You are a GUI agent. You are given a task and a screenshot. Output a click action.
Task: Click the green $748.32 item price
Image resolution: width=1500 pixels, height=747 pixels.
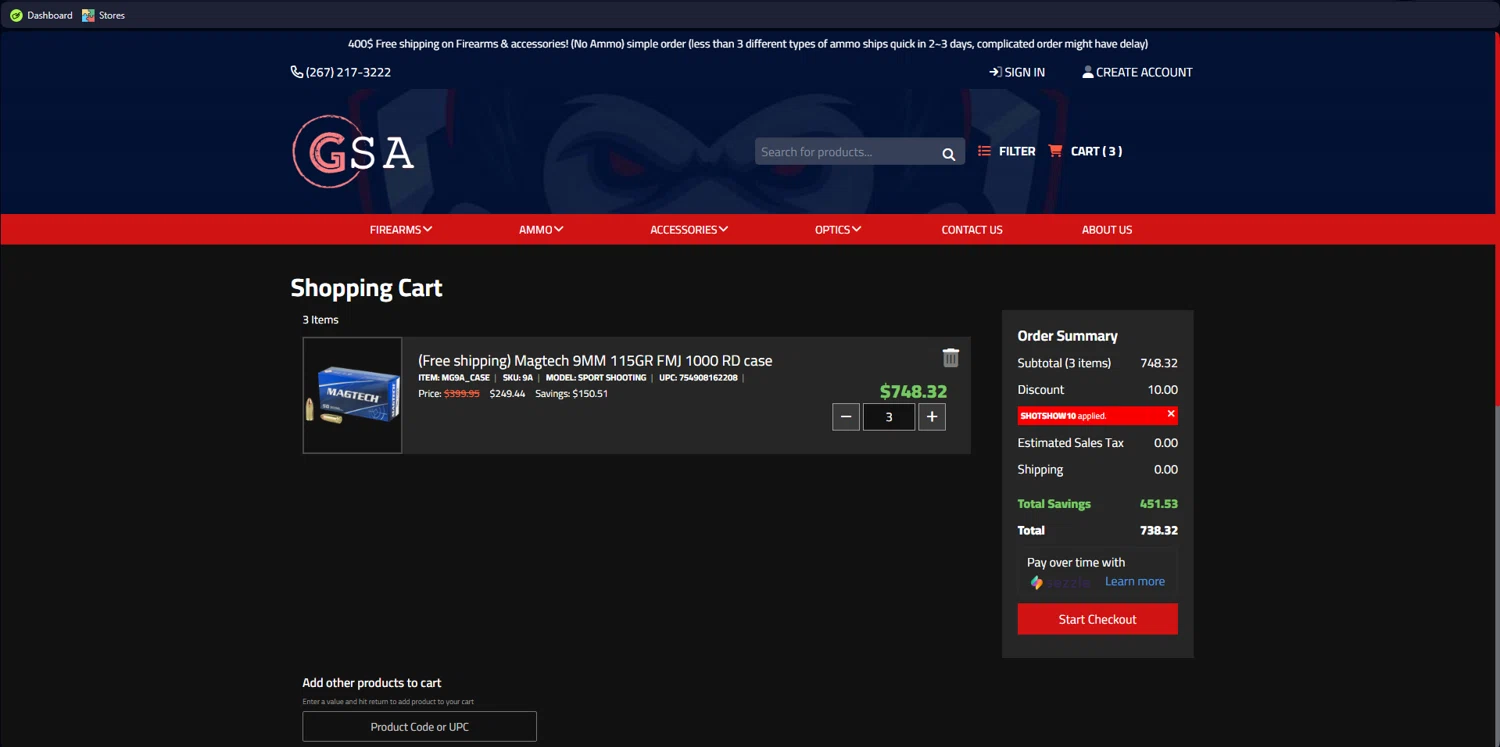click(x=913, y=392)
